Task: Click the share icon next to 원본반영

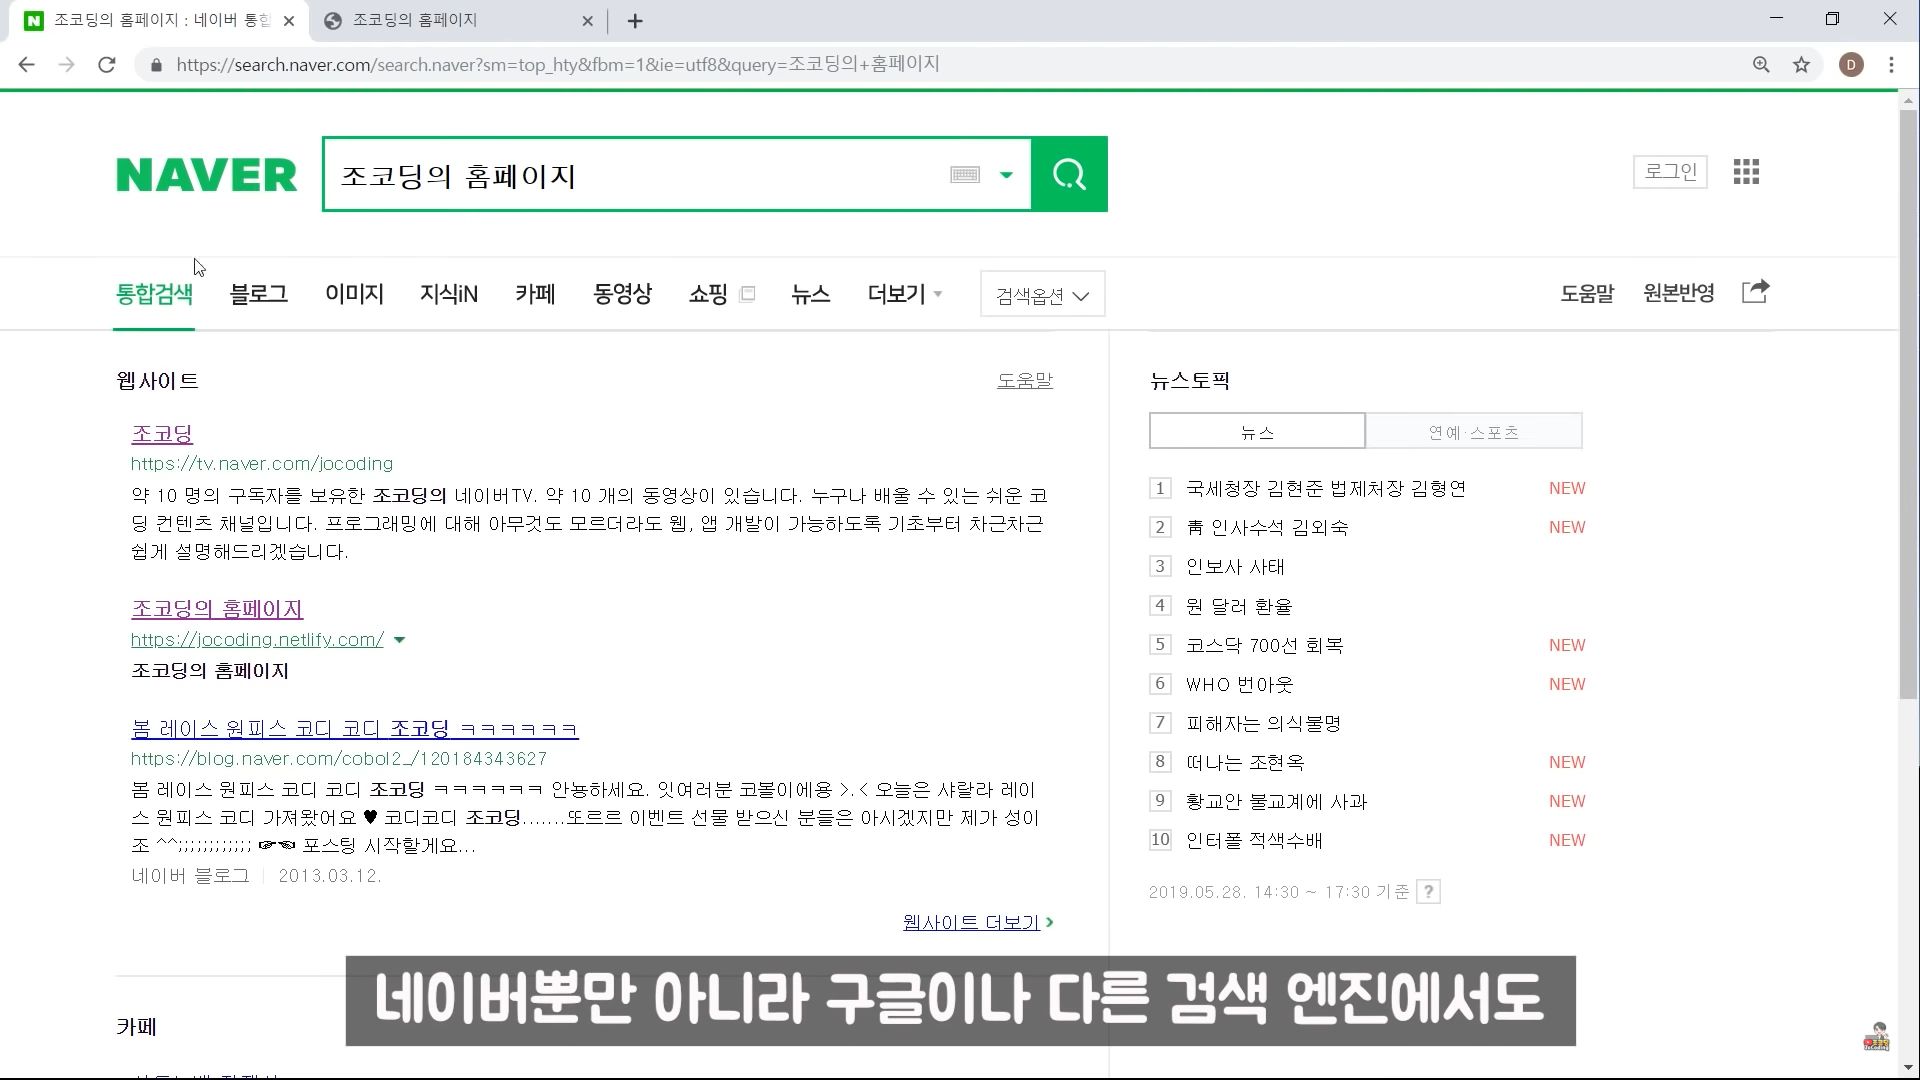Action: click(1756, 292)
